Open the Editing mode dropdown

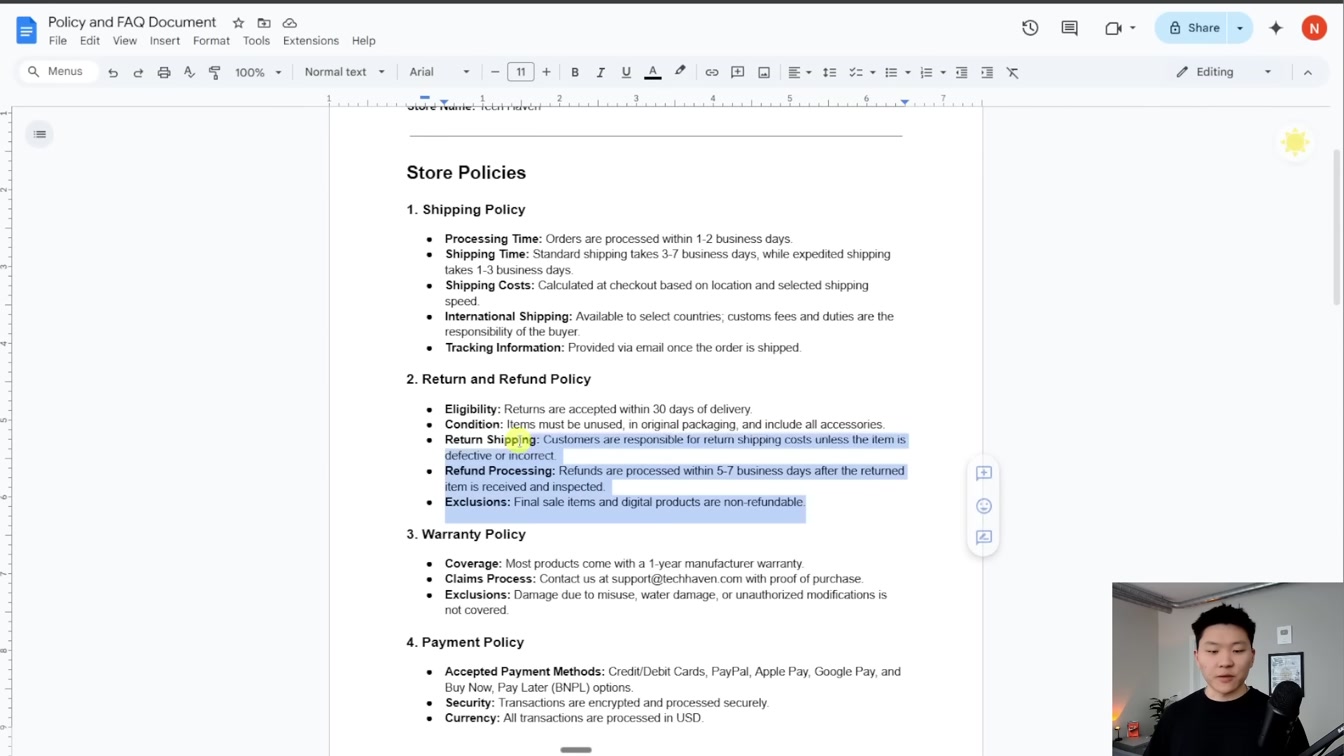pos(1224,72)
